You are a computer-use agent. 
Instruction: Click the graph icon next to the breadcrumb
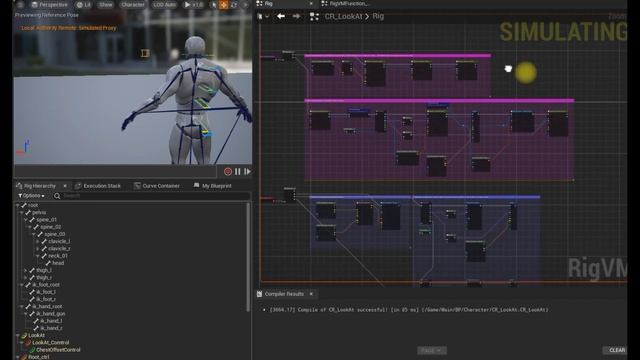click(x=314, y=16)
